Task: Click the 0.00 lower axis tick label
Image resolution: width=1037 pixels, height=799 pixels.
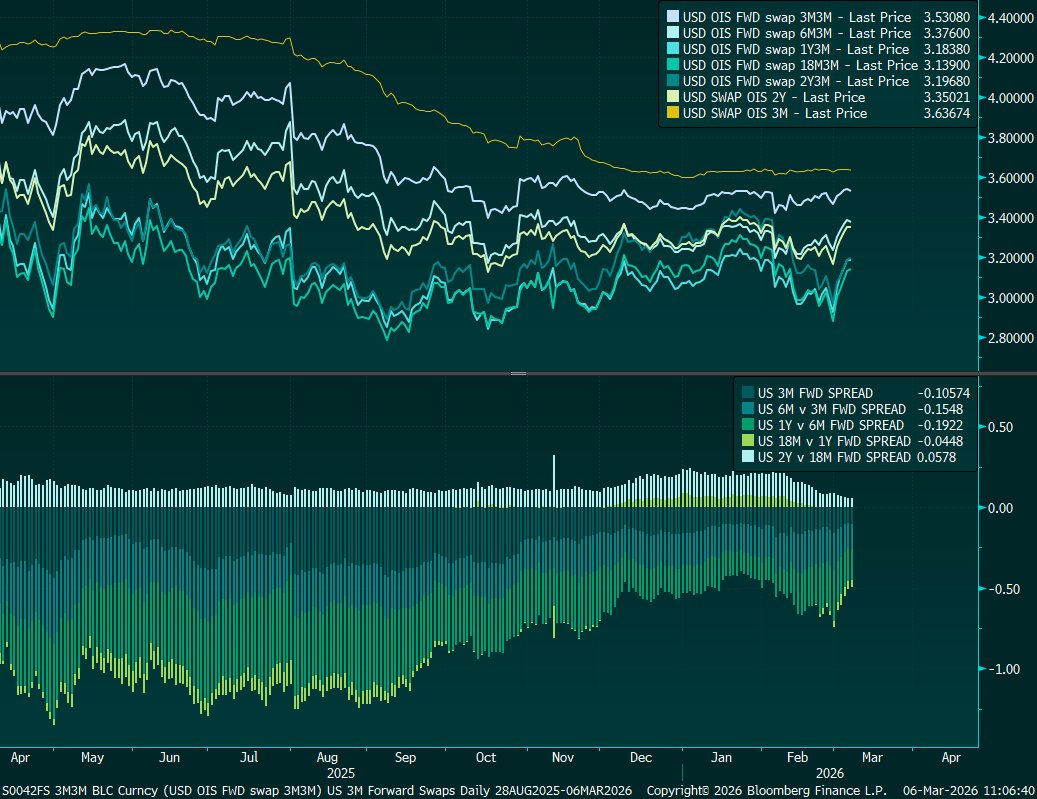Action: tap(1001, 508)
